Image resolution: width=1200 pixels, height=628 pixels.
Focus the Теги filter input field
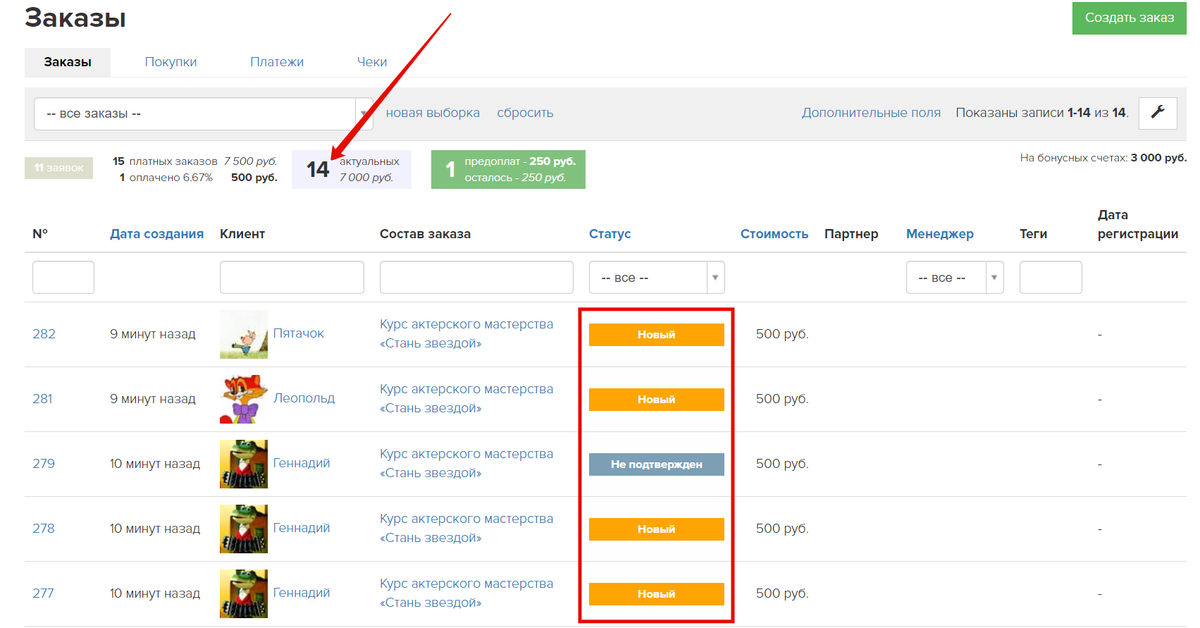click(x=1051, y=277)
